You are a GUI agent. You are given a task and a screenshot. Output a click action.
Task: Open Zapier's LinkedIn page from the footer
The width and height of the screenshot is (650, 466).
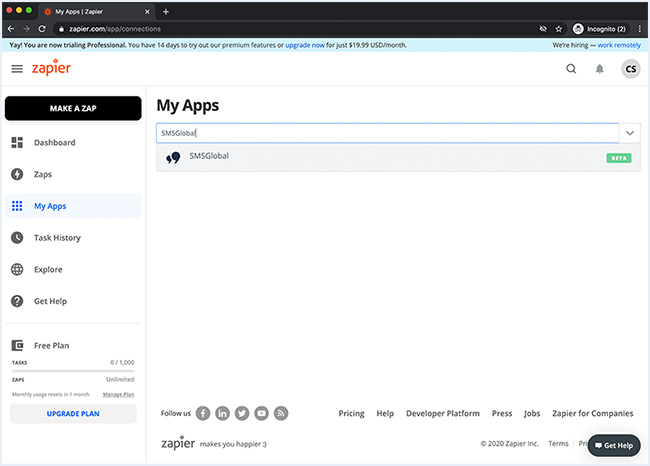click(222, 413)
